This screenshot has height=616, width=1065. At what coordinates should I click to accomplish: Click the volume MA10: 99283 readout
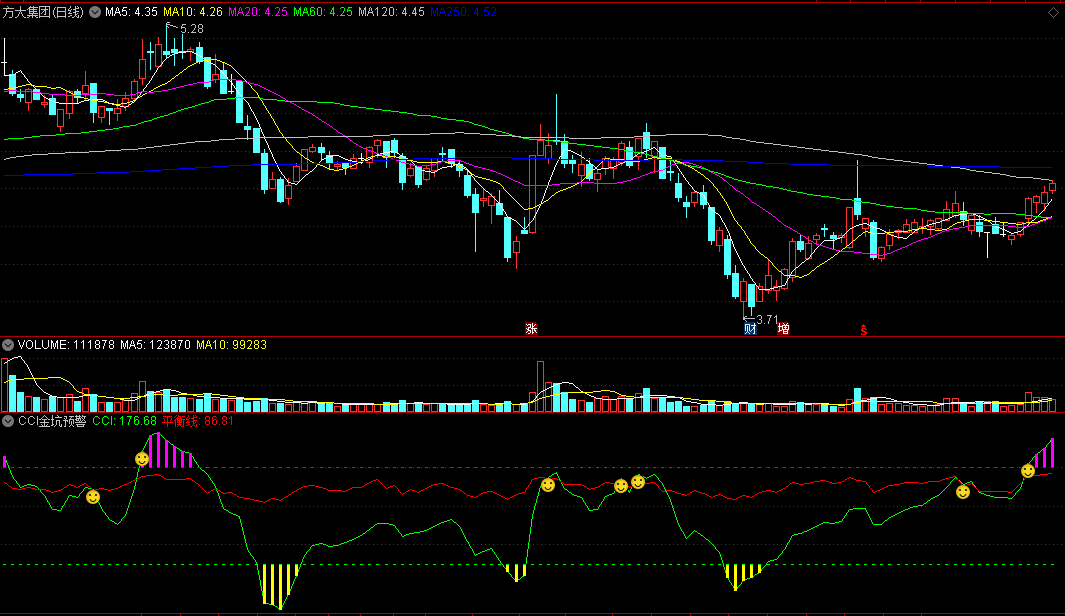(x=232, y=345)
